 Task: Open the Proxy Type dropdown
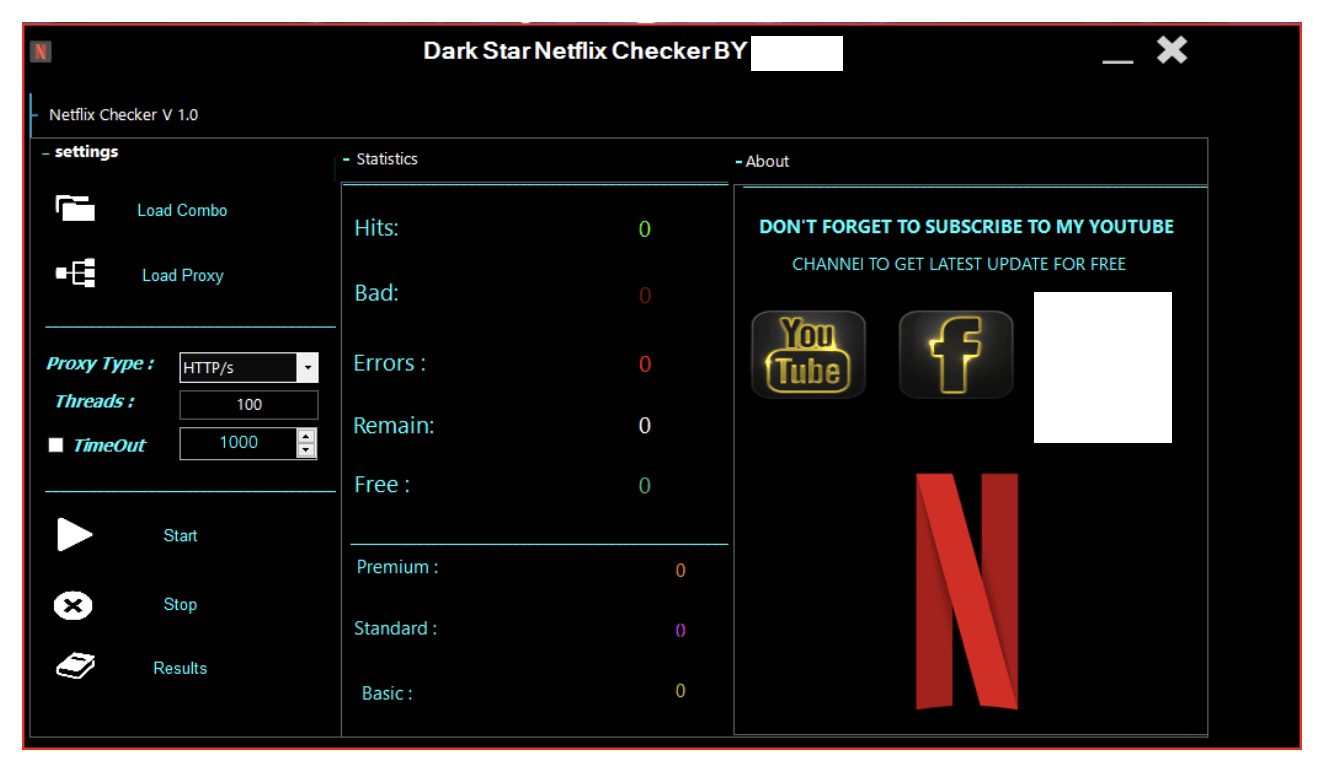pos(307,367)
